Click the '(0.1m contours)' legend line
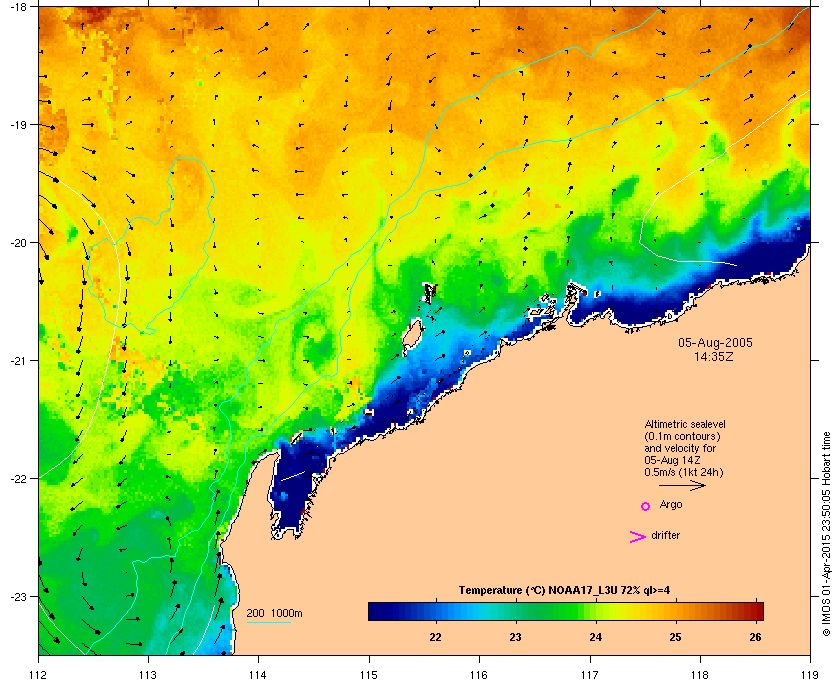The height and width of the screenshot is (680, 840). [682, 436]
